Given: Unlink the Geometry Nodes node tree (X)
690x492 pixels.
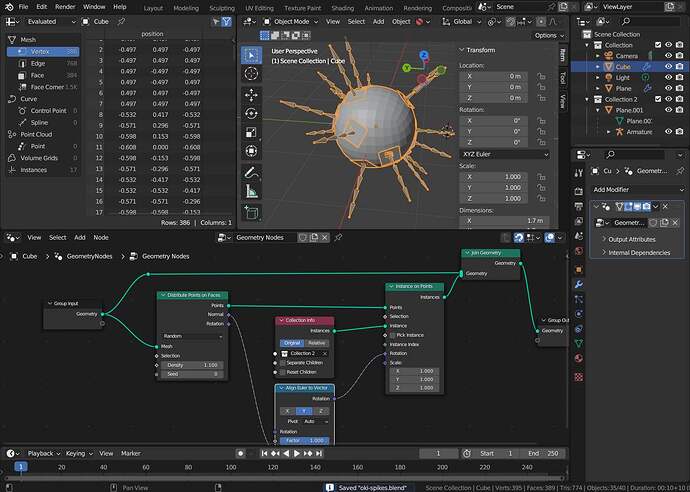Looking at the screenshot, I should point(325,238).
